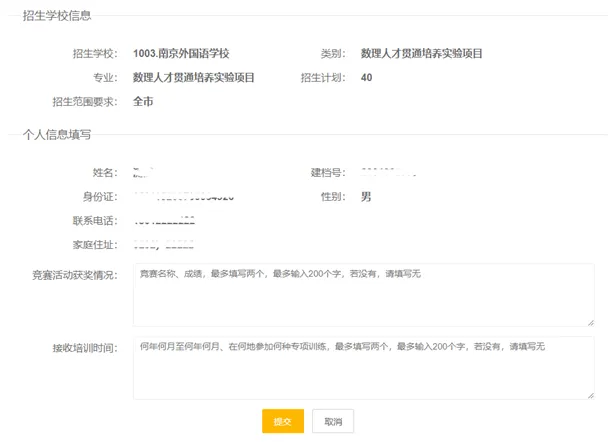This screenshot has height=442, width=608.
Task: Click the 个人信息填写 section heading
Action: pyautogui.click(x=57, y=135)
